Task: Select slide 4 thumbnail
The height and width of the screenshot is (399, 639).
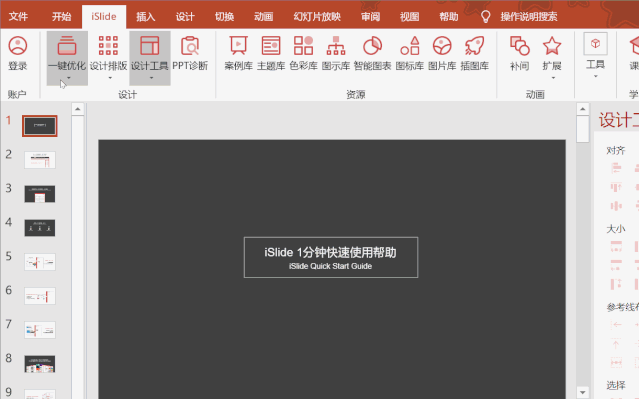Action: 40,228
